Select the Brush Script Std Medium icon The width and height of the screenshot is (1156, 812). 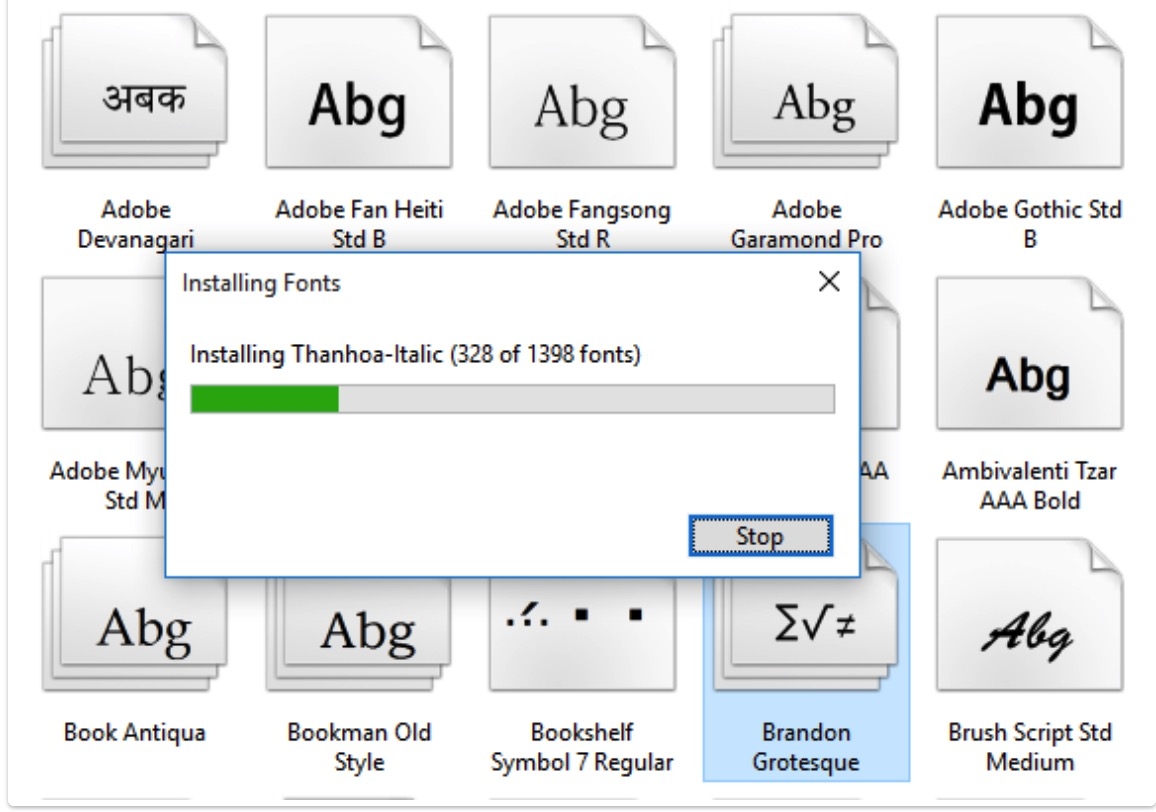[1030, 615]
